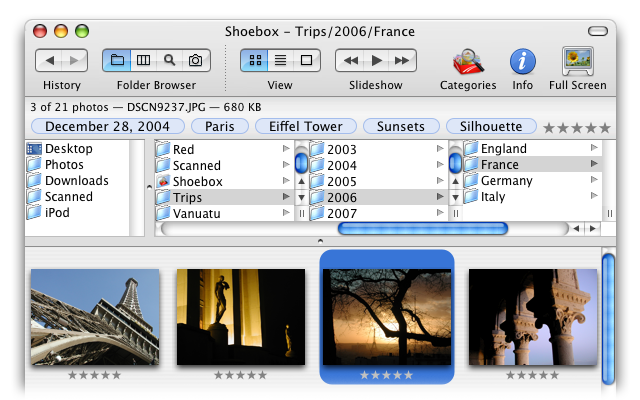Select the Eiffel Tower structure thumbnail

95,317
